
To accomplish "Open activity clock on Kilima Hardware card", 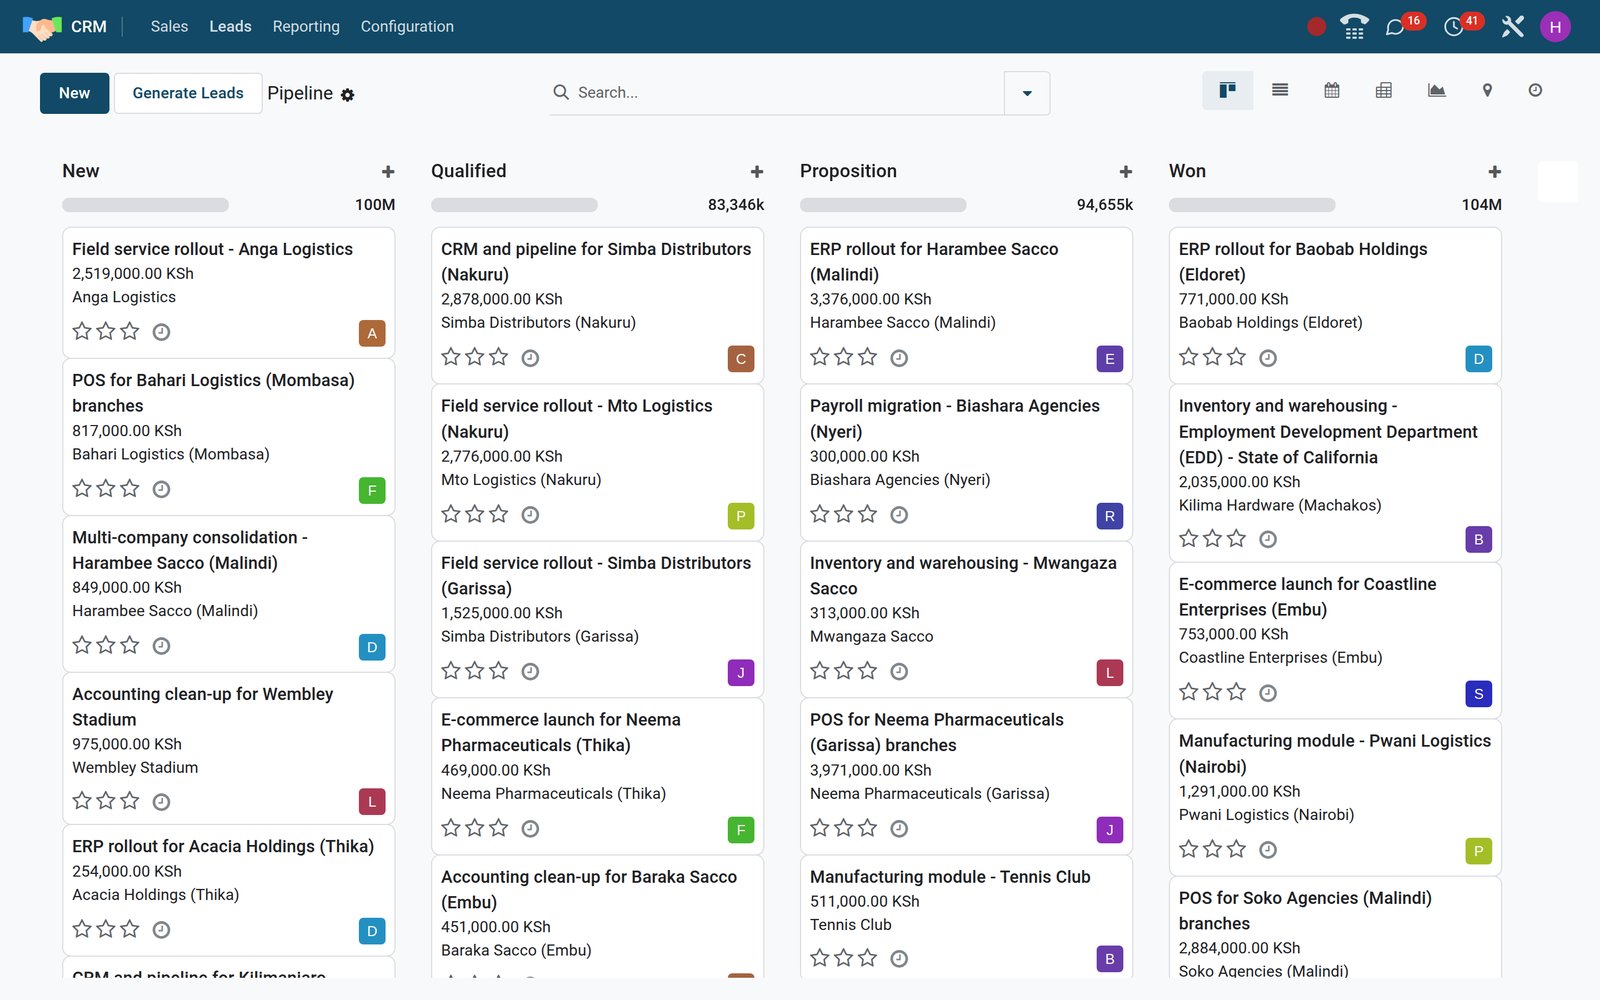I will click(x=1268, y=539).
